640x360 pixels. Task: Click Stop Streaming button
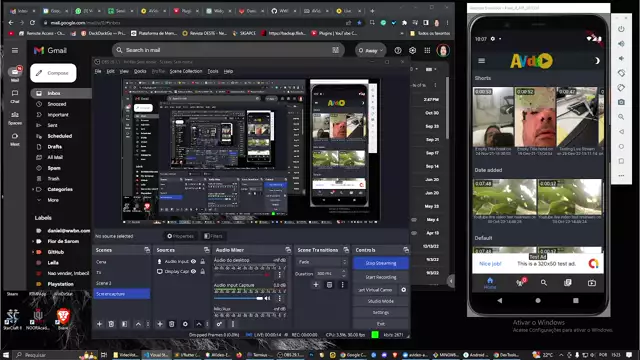(381, 263)
